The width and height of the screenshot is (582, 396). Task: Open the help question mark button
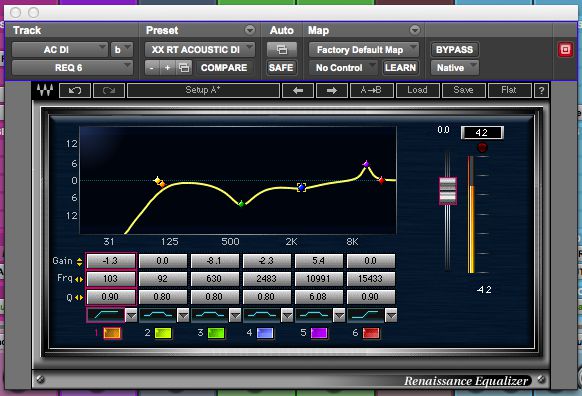click(x=541, y=91)
